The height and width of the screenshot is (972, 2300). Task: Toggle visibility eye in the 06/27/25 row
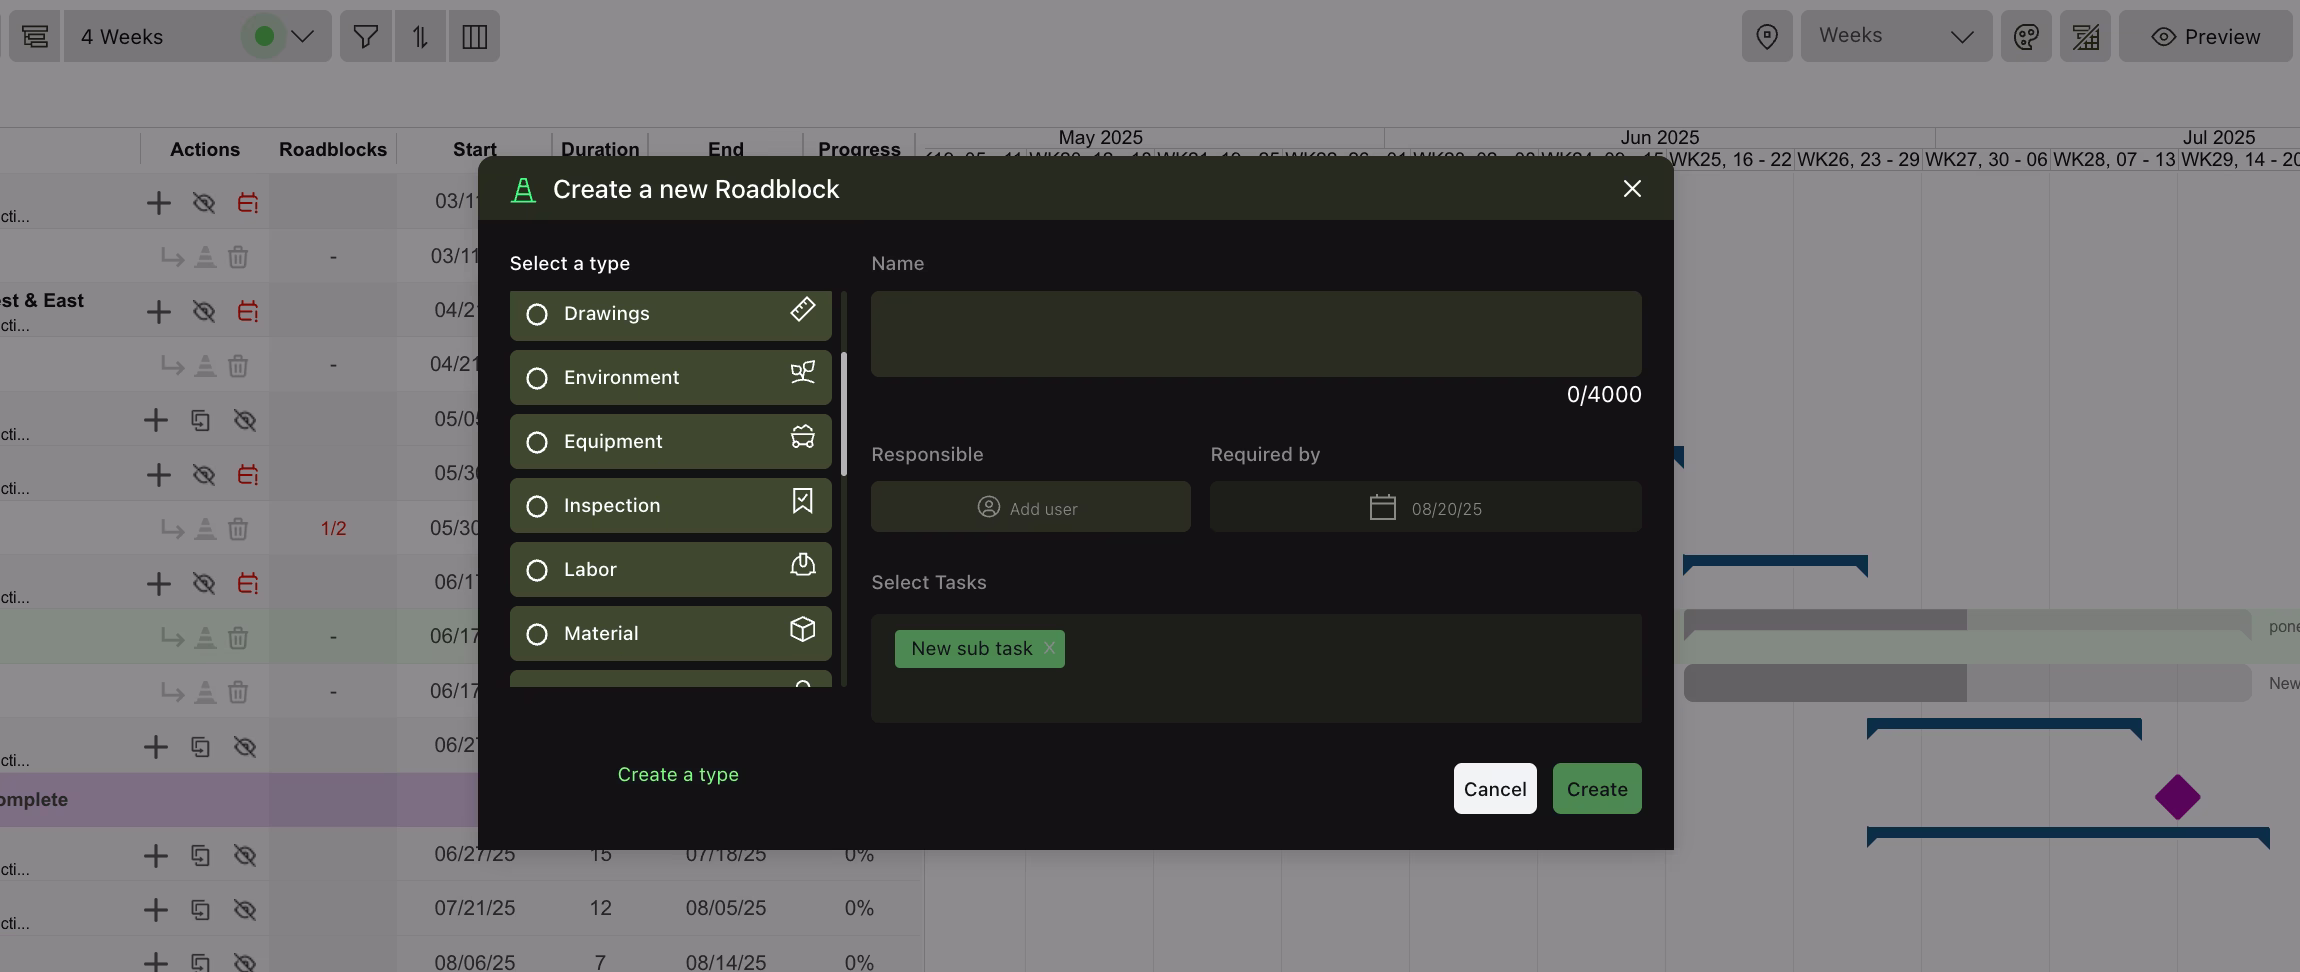tap(245, 856)
